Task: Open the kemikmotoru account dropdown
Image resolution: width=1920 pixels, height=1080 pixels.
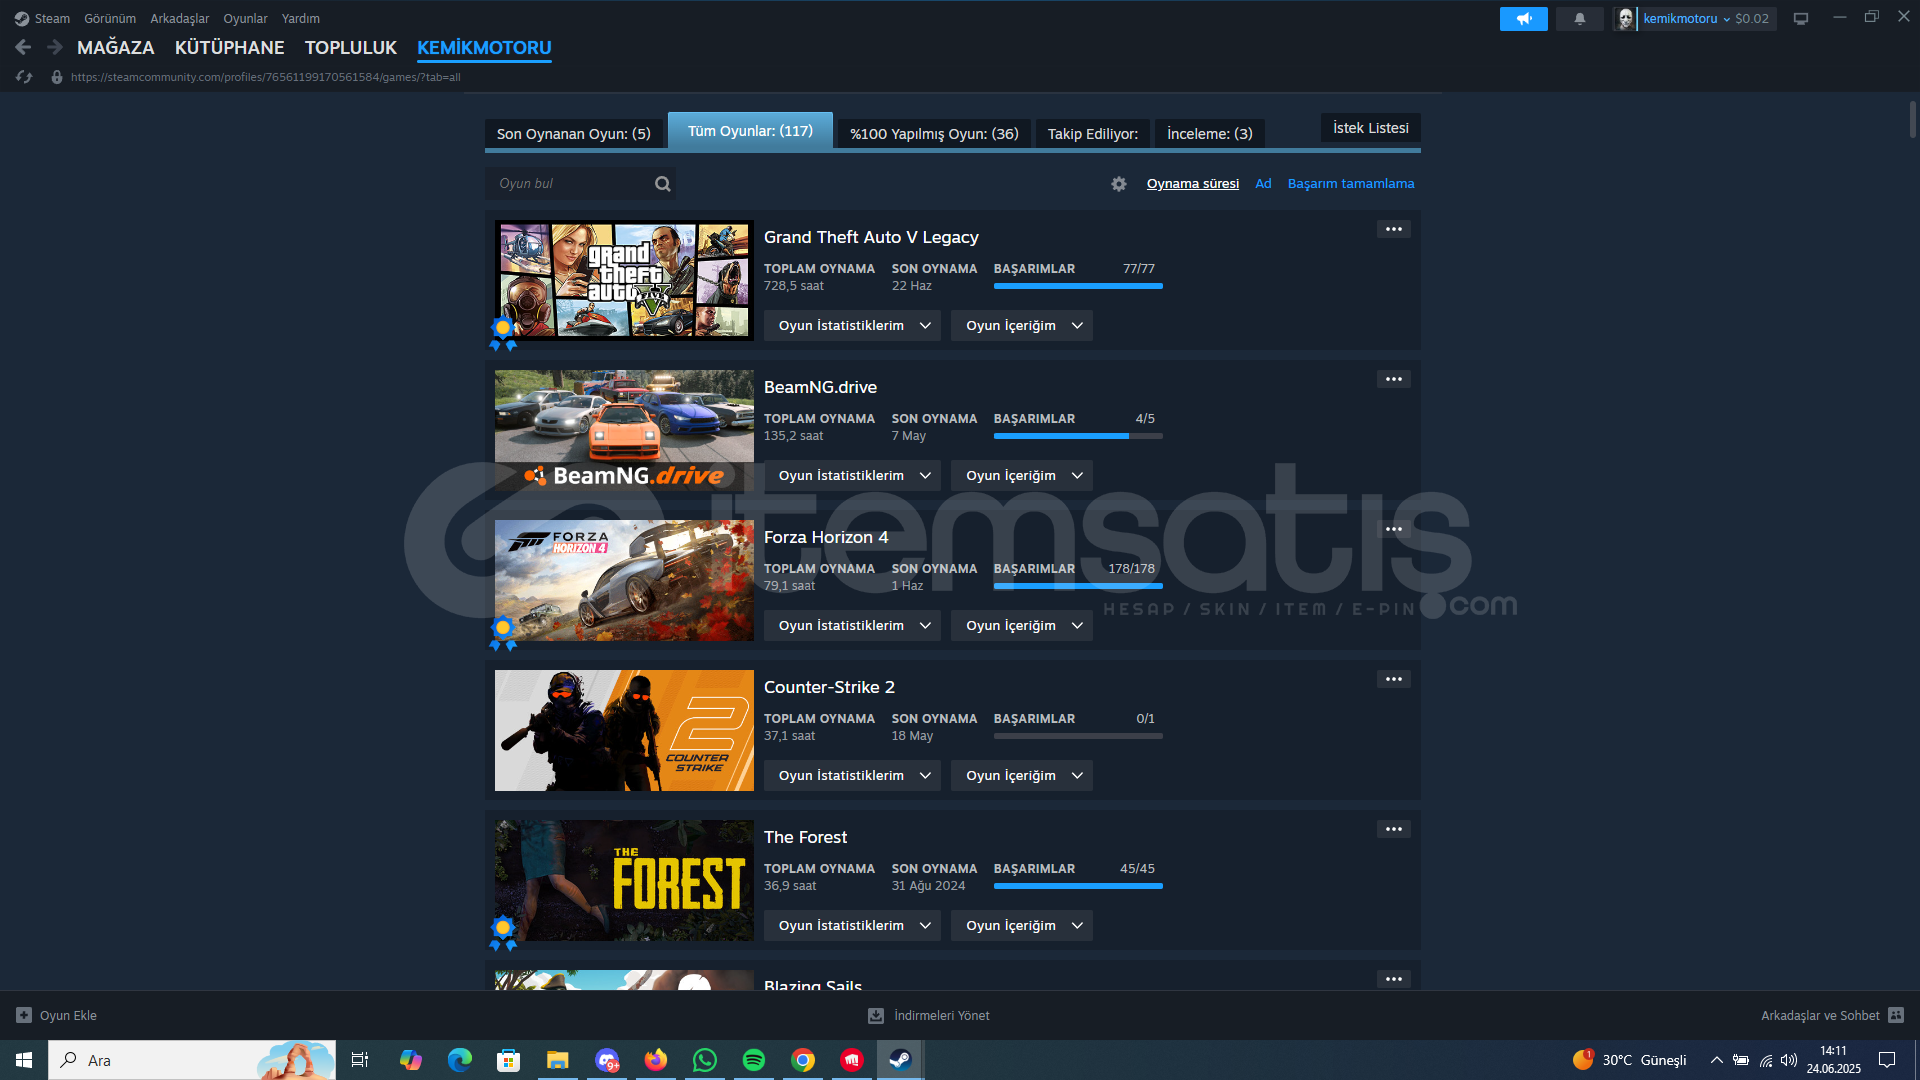Action: 1686,19
